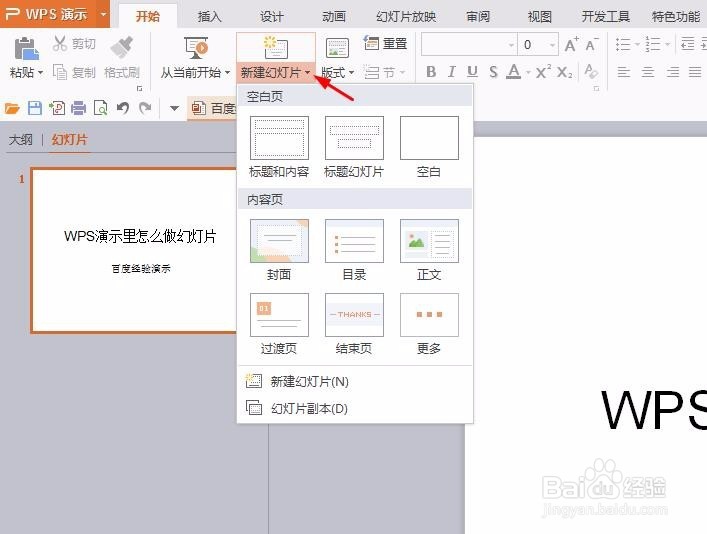Viewport: 707px width, 534px height.
Task: Align text right
Action: click(673, 72)
